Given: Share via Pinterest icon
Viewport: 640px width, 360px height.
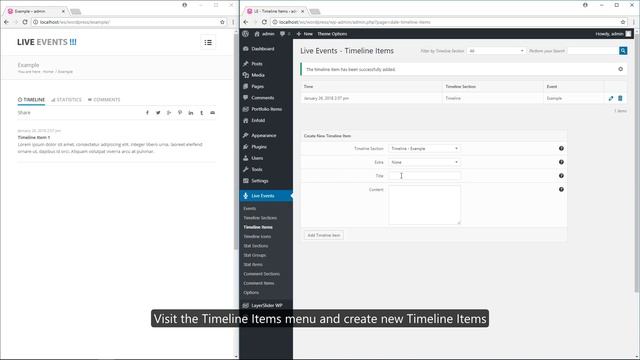Looking at the screenshot, I should pyautogui.click(x=180, y=113).
